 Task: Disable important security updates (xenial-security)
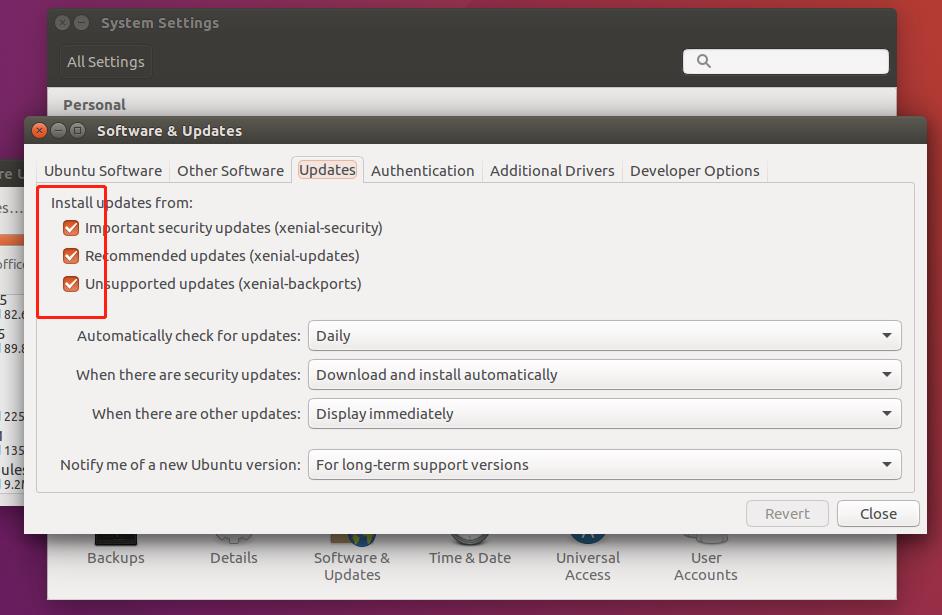point(71,227)
